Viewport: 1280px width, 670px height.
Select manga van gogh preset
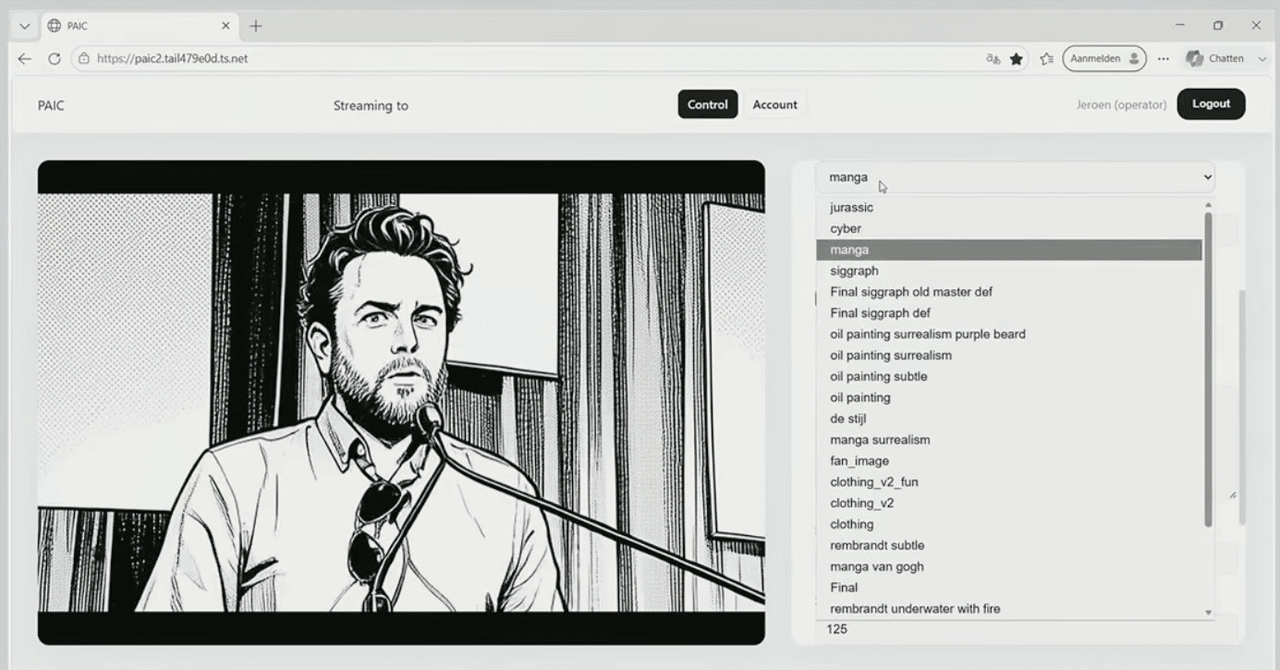(1009, 566)
